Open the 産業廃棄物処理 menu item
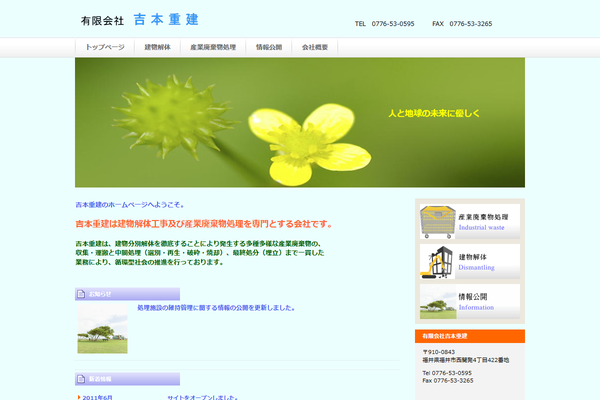This screenshot has height=400, width=600. [x=213, y=47]
